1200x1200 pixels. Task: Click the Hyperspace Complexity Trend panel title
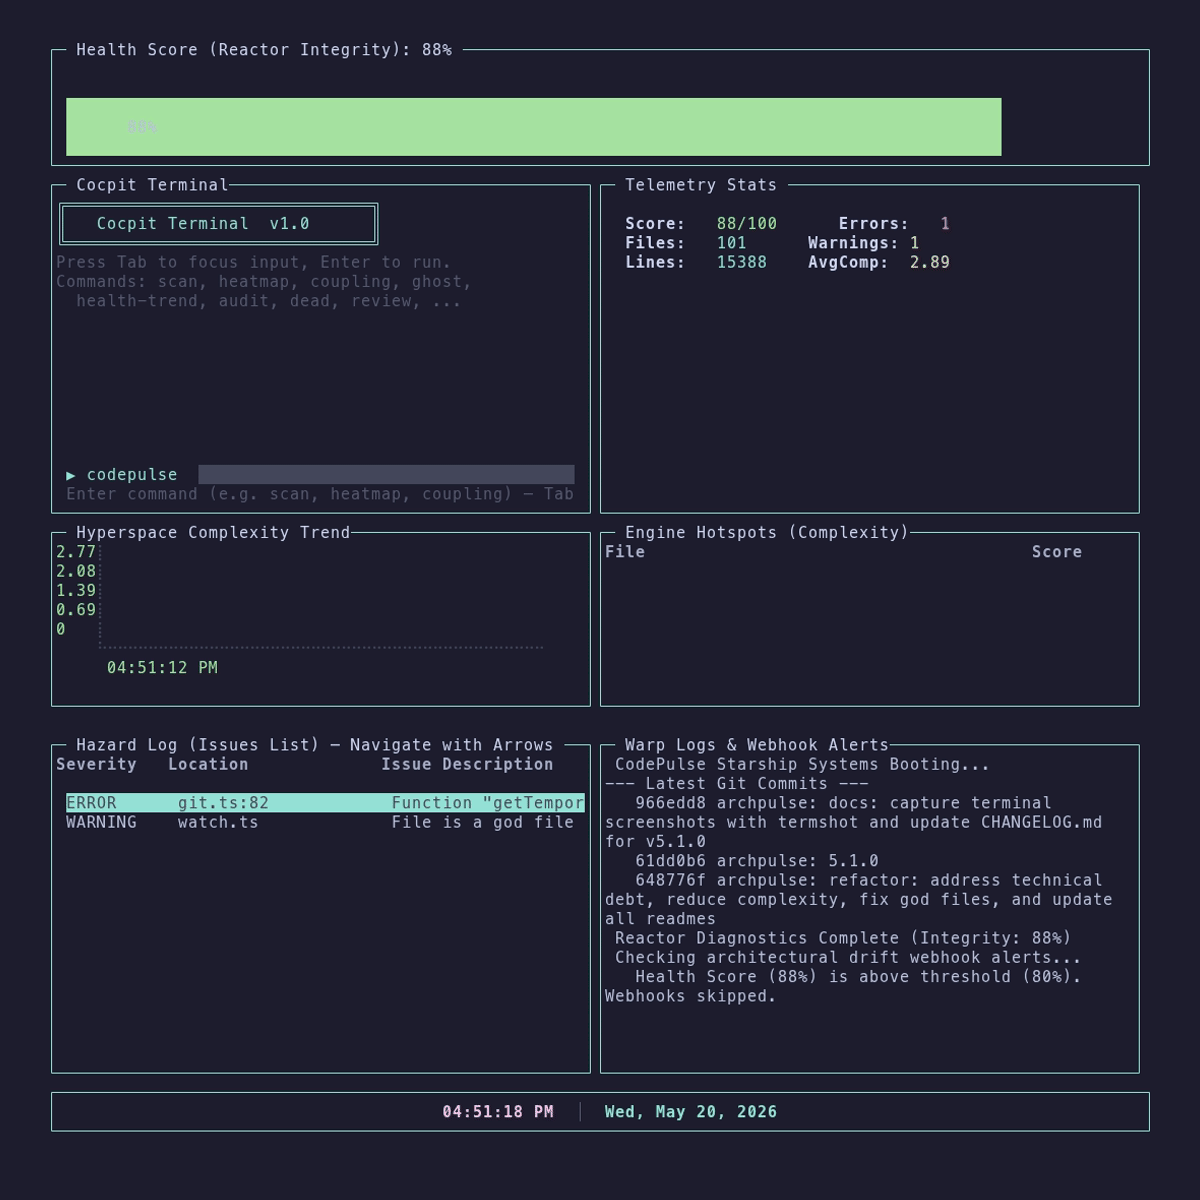[x=213, y=533]
